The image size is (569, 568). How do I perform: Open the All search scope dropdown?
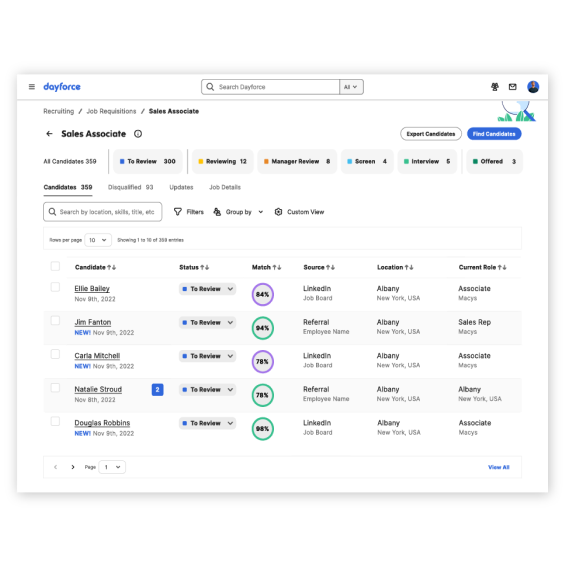tap(351, 87)
